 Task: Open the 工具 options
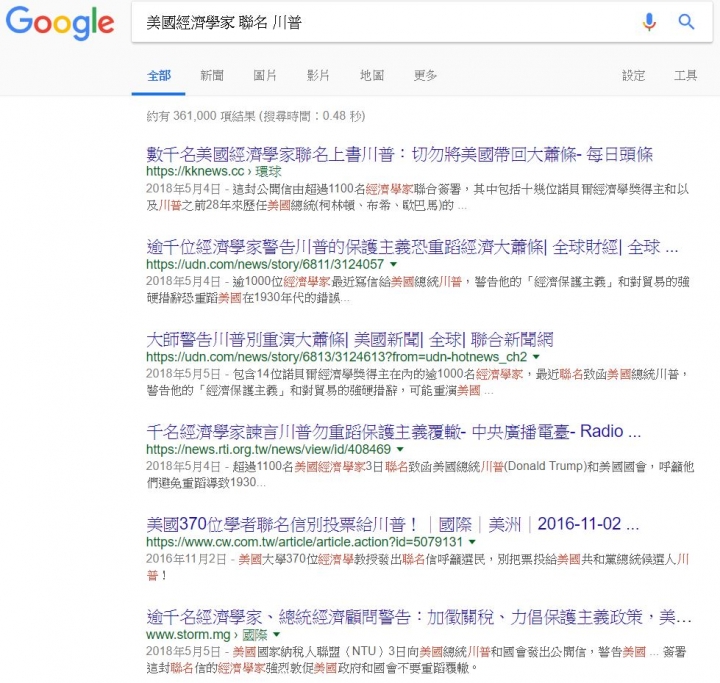point(686,75)
